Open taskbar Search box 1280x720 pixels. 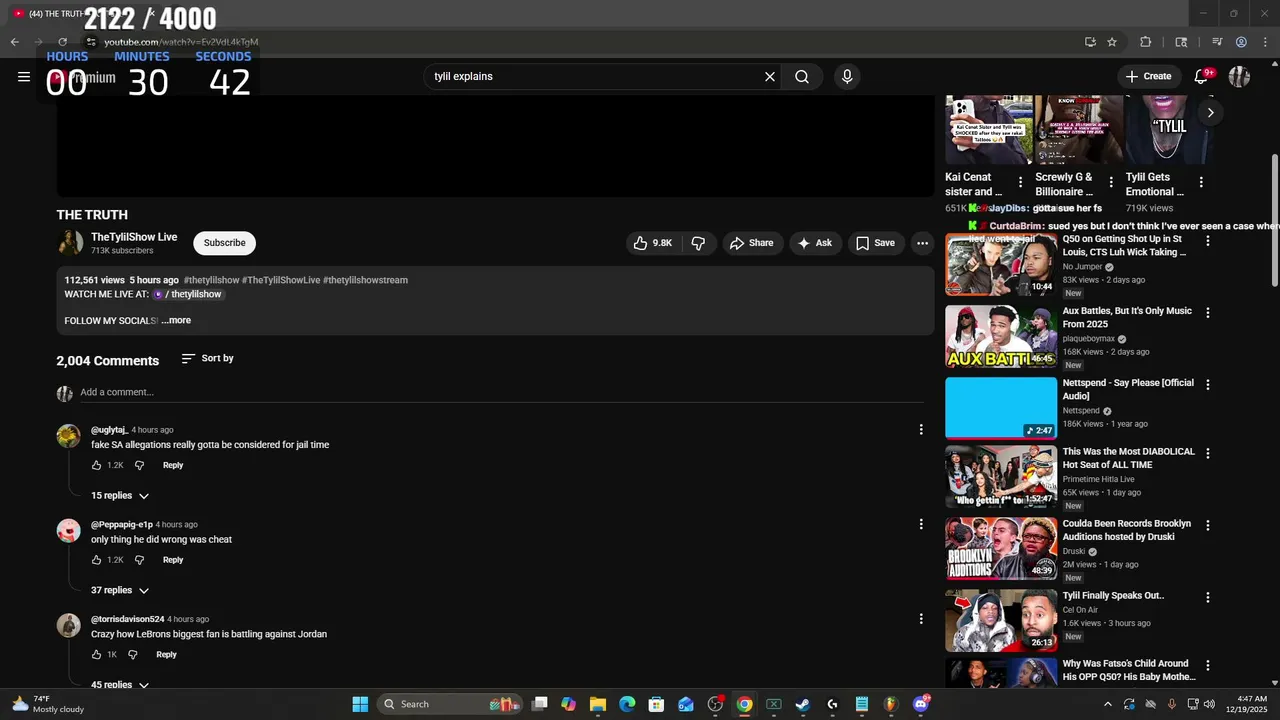point(452,704)
